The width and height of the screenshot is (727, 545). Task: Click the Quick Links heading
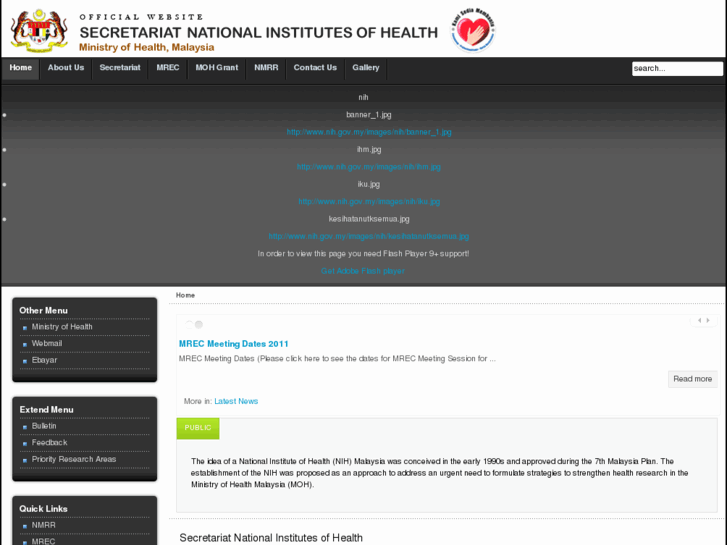tap(44, 509)
